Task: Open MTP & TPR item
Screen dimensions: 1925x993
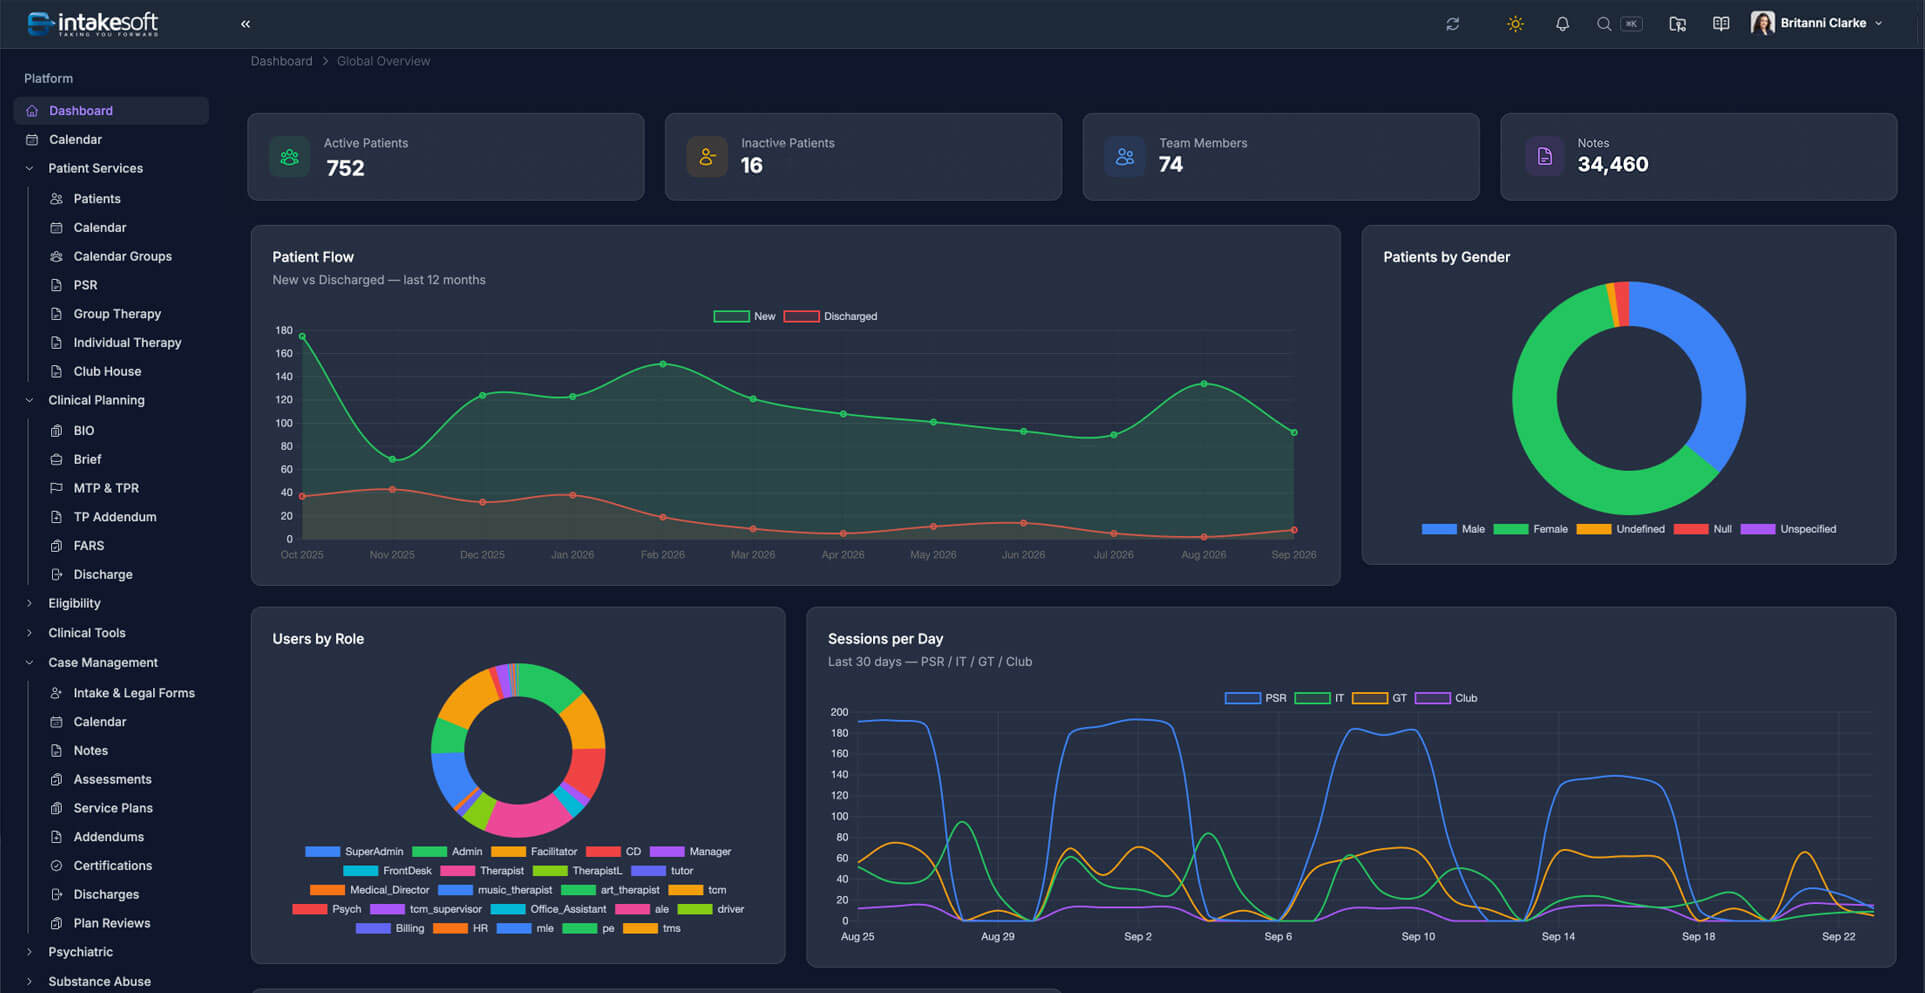Action: 106,488
